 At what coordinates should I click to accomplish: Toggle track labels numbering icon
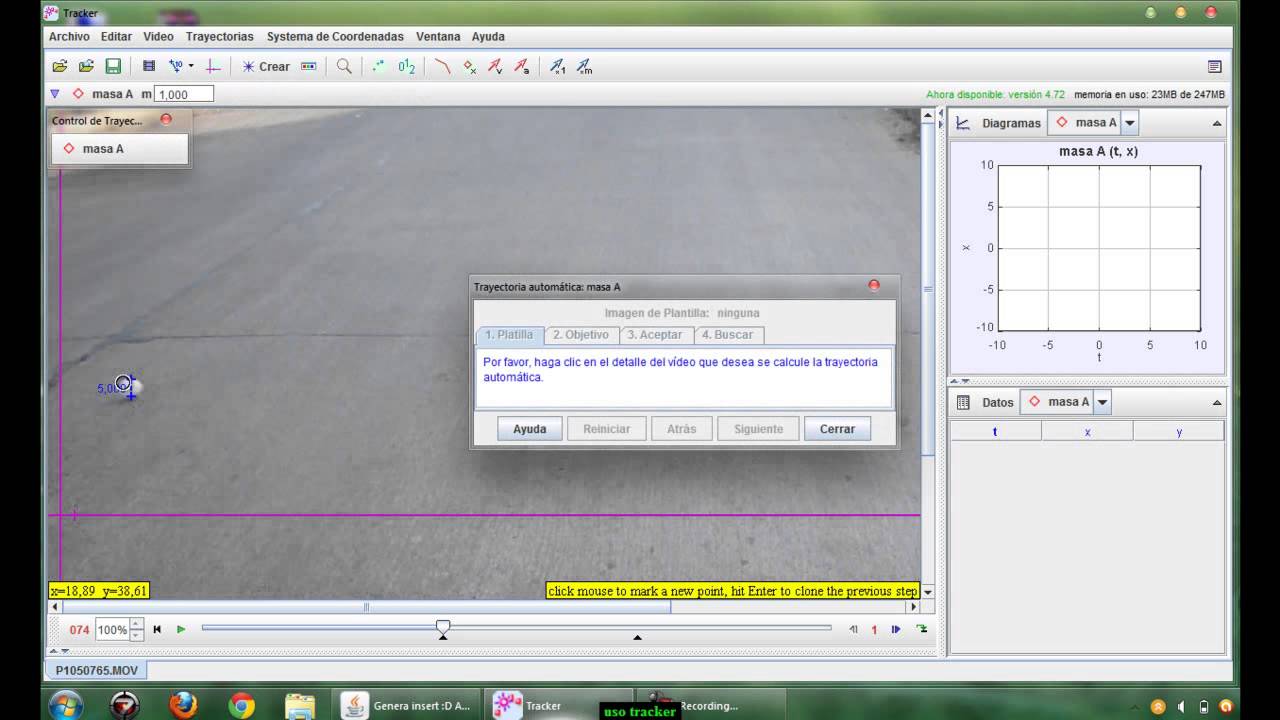click(x=406, y=66)
